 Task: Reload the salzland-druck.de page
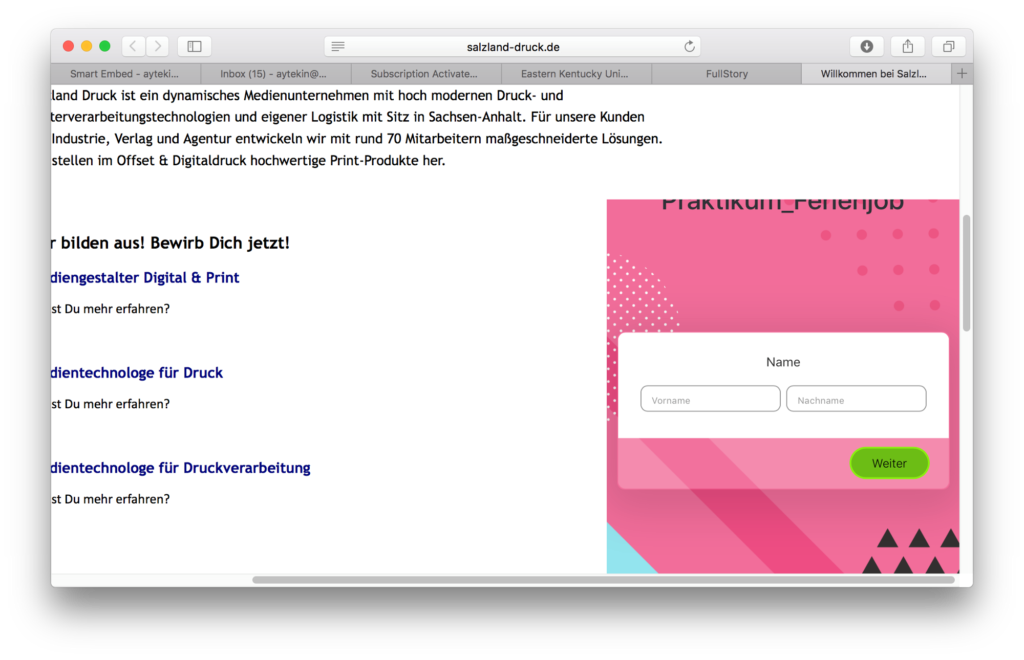(x=689, y=46)
